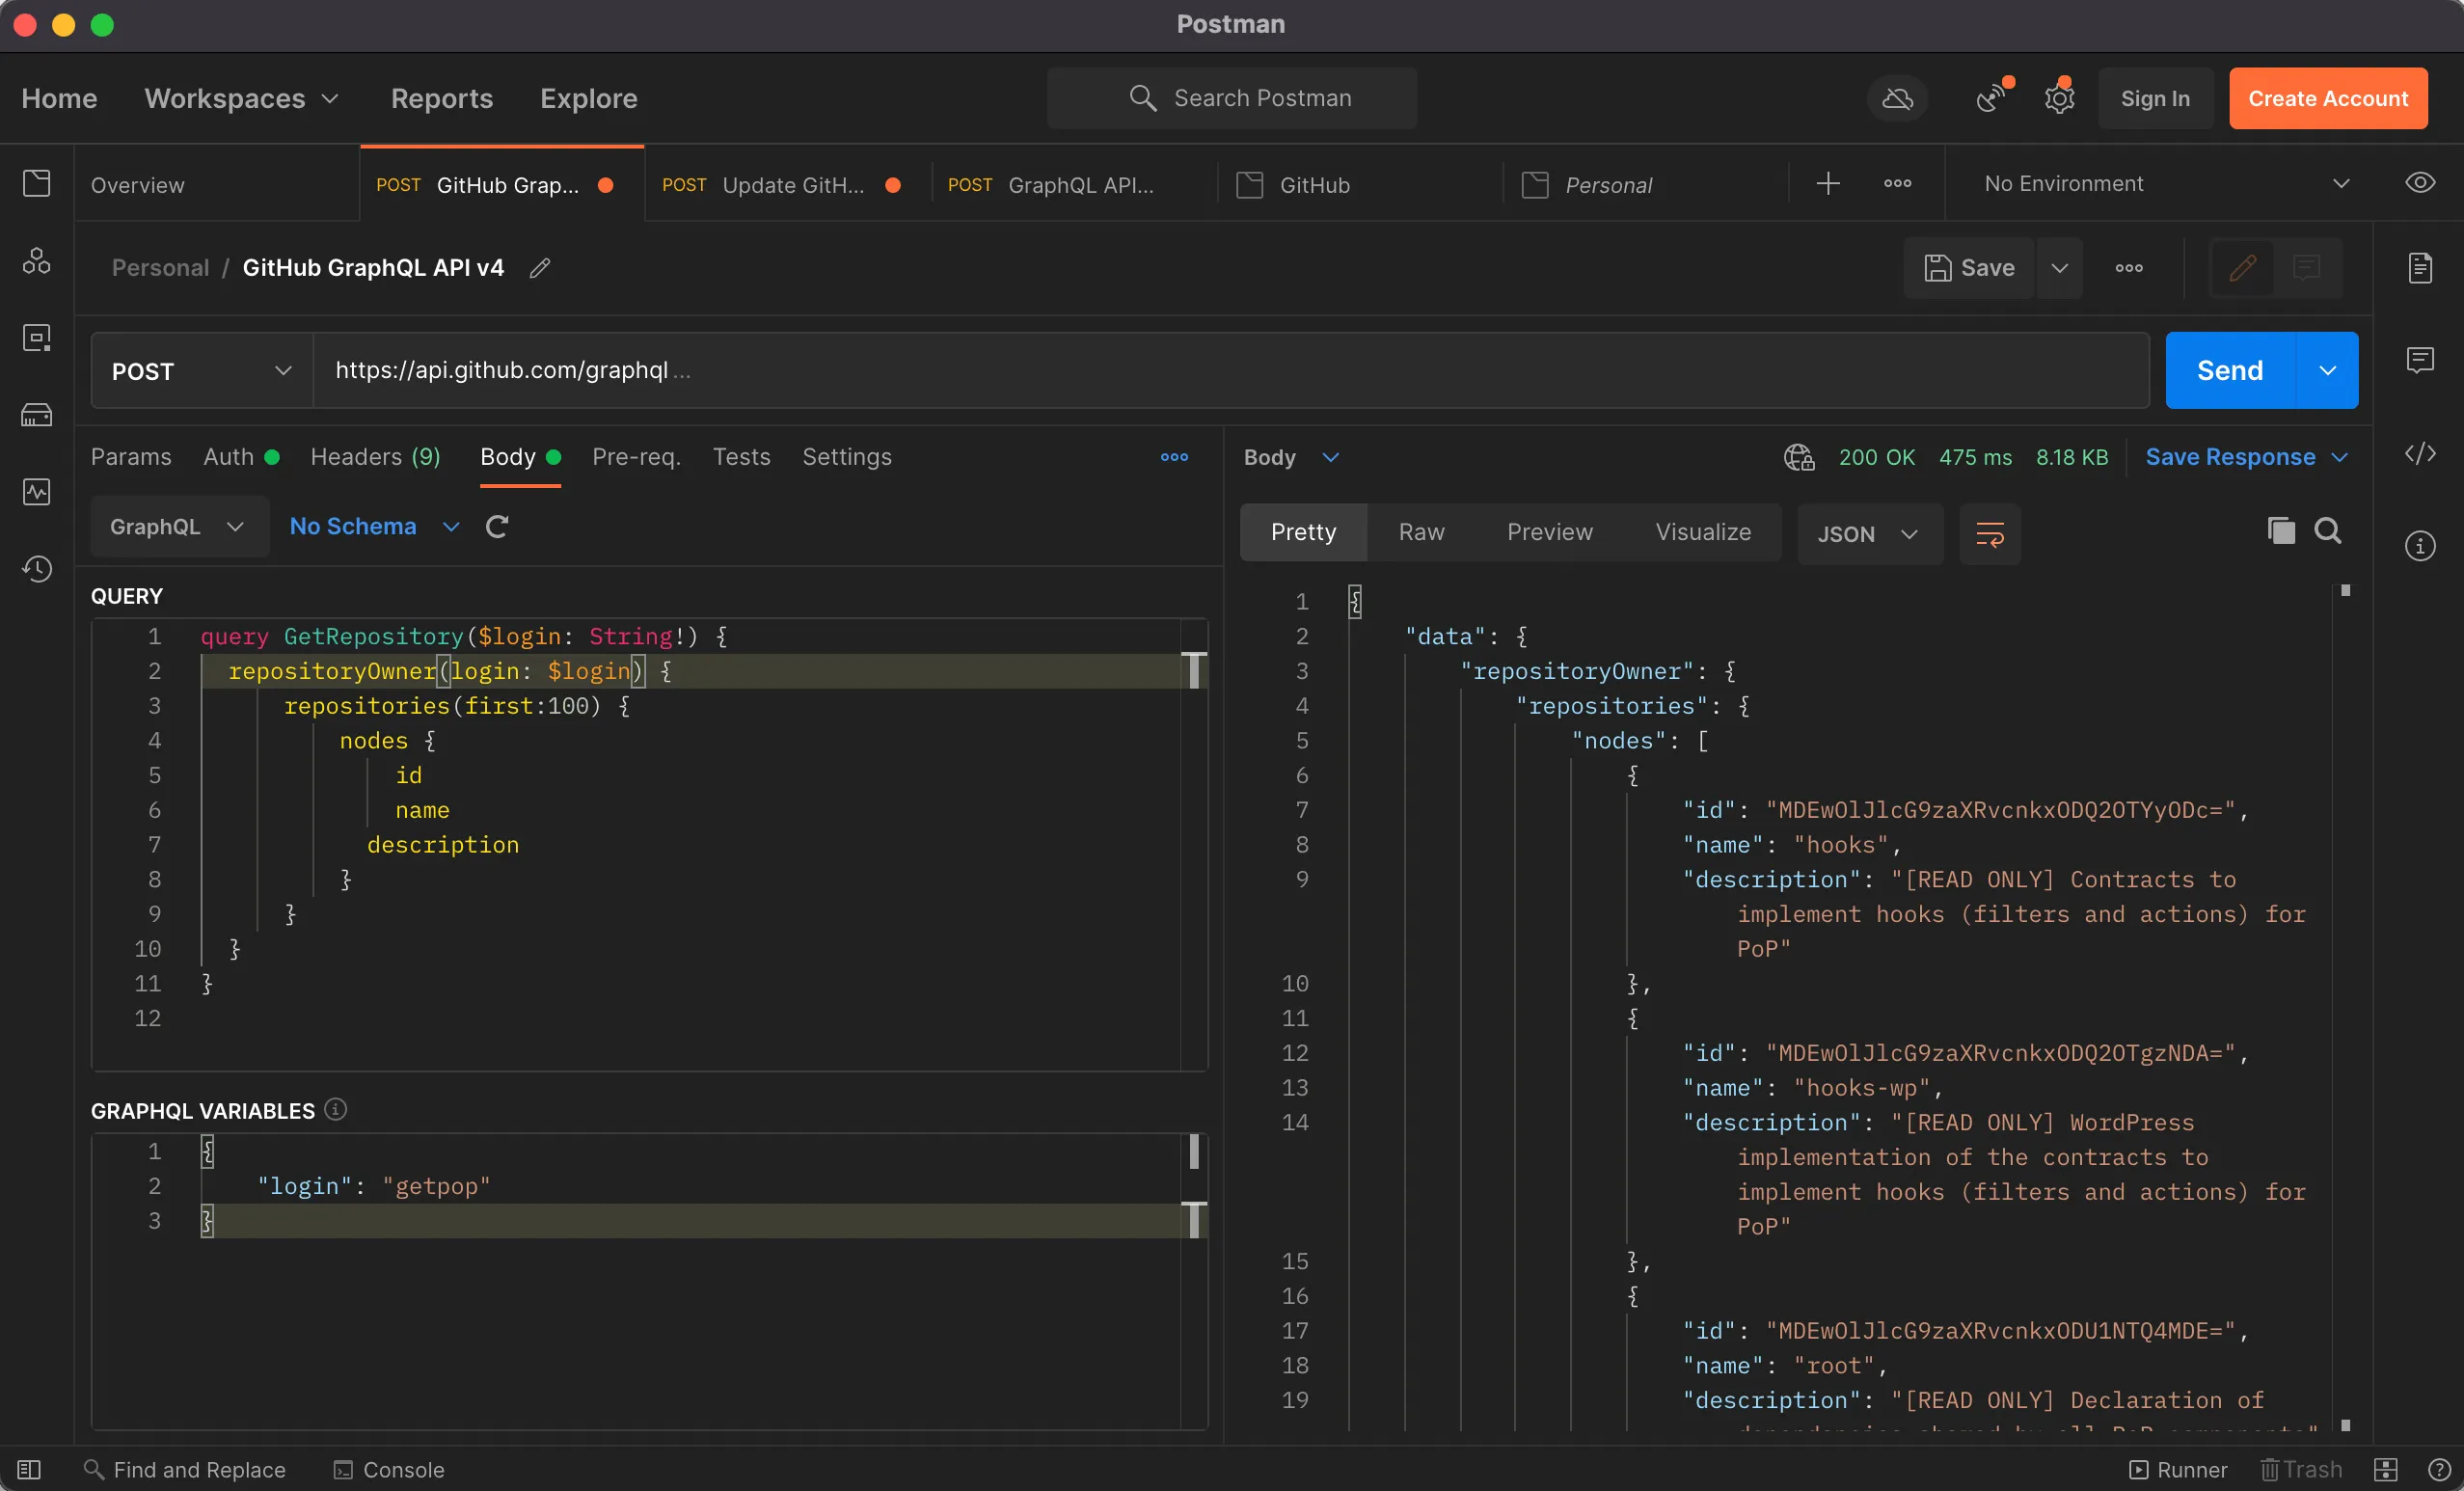Expand the Send button dropdown arrow
This screenshot has width=2464, height=1491.
coord(2330,369)
